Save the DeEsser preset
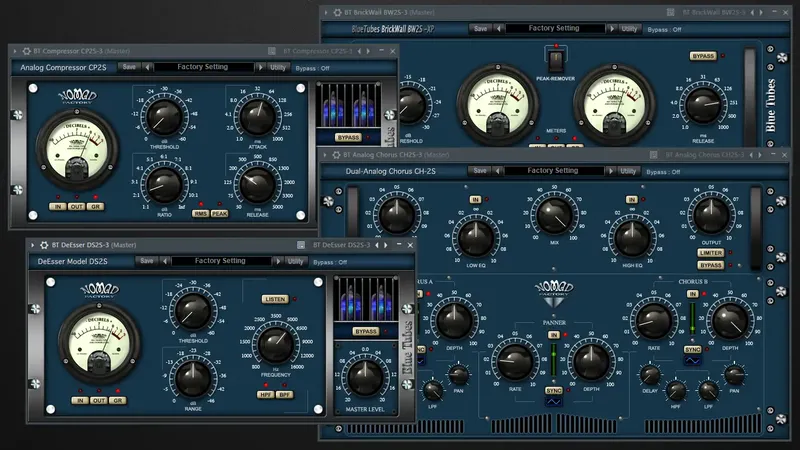Viewport: 800px width, 450px height. (x=147, y=261)
